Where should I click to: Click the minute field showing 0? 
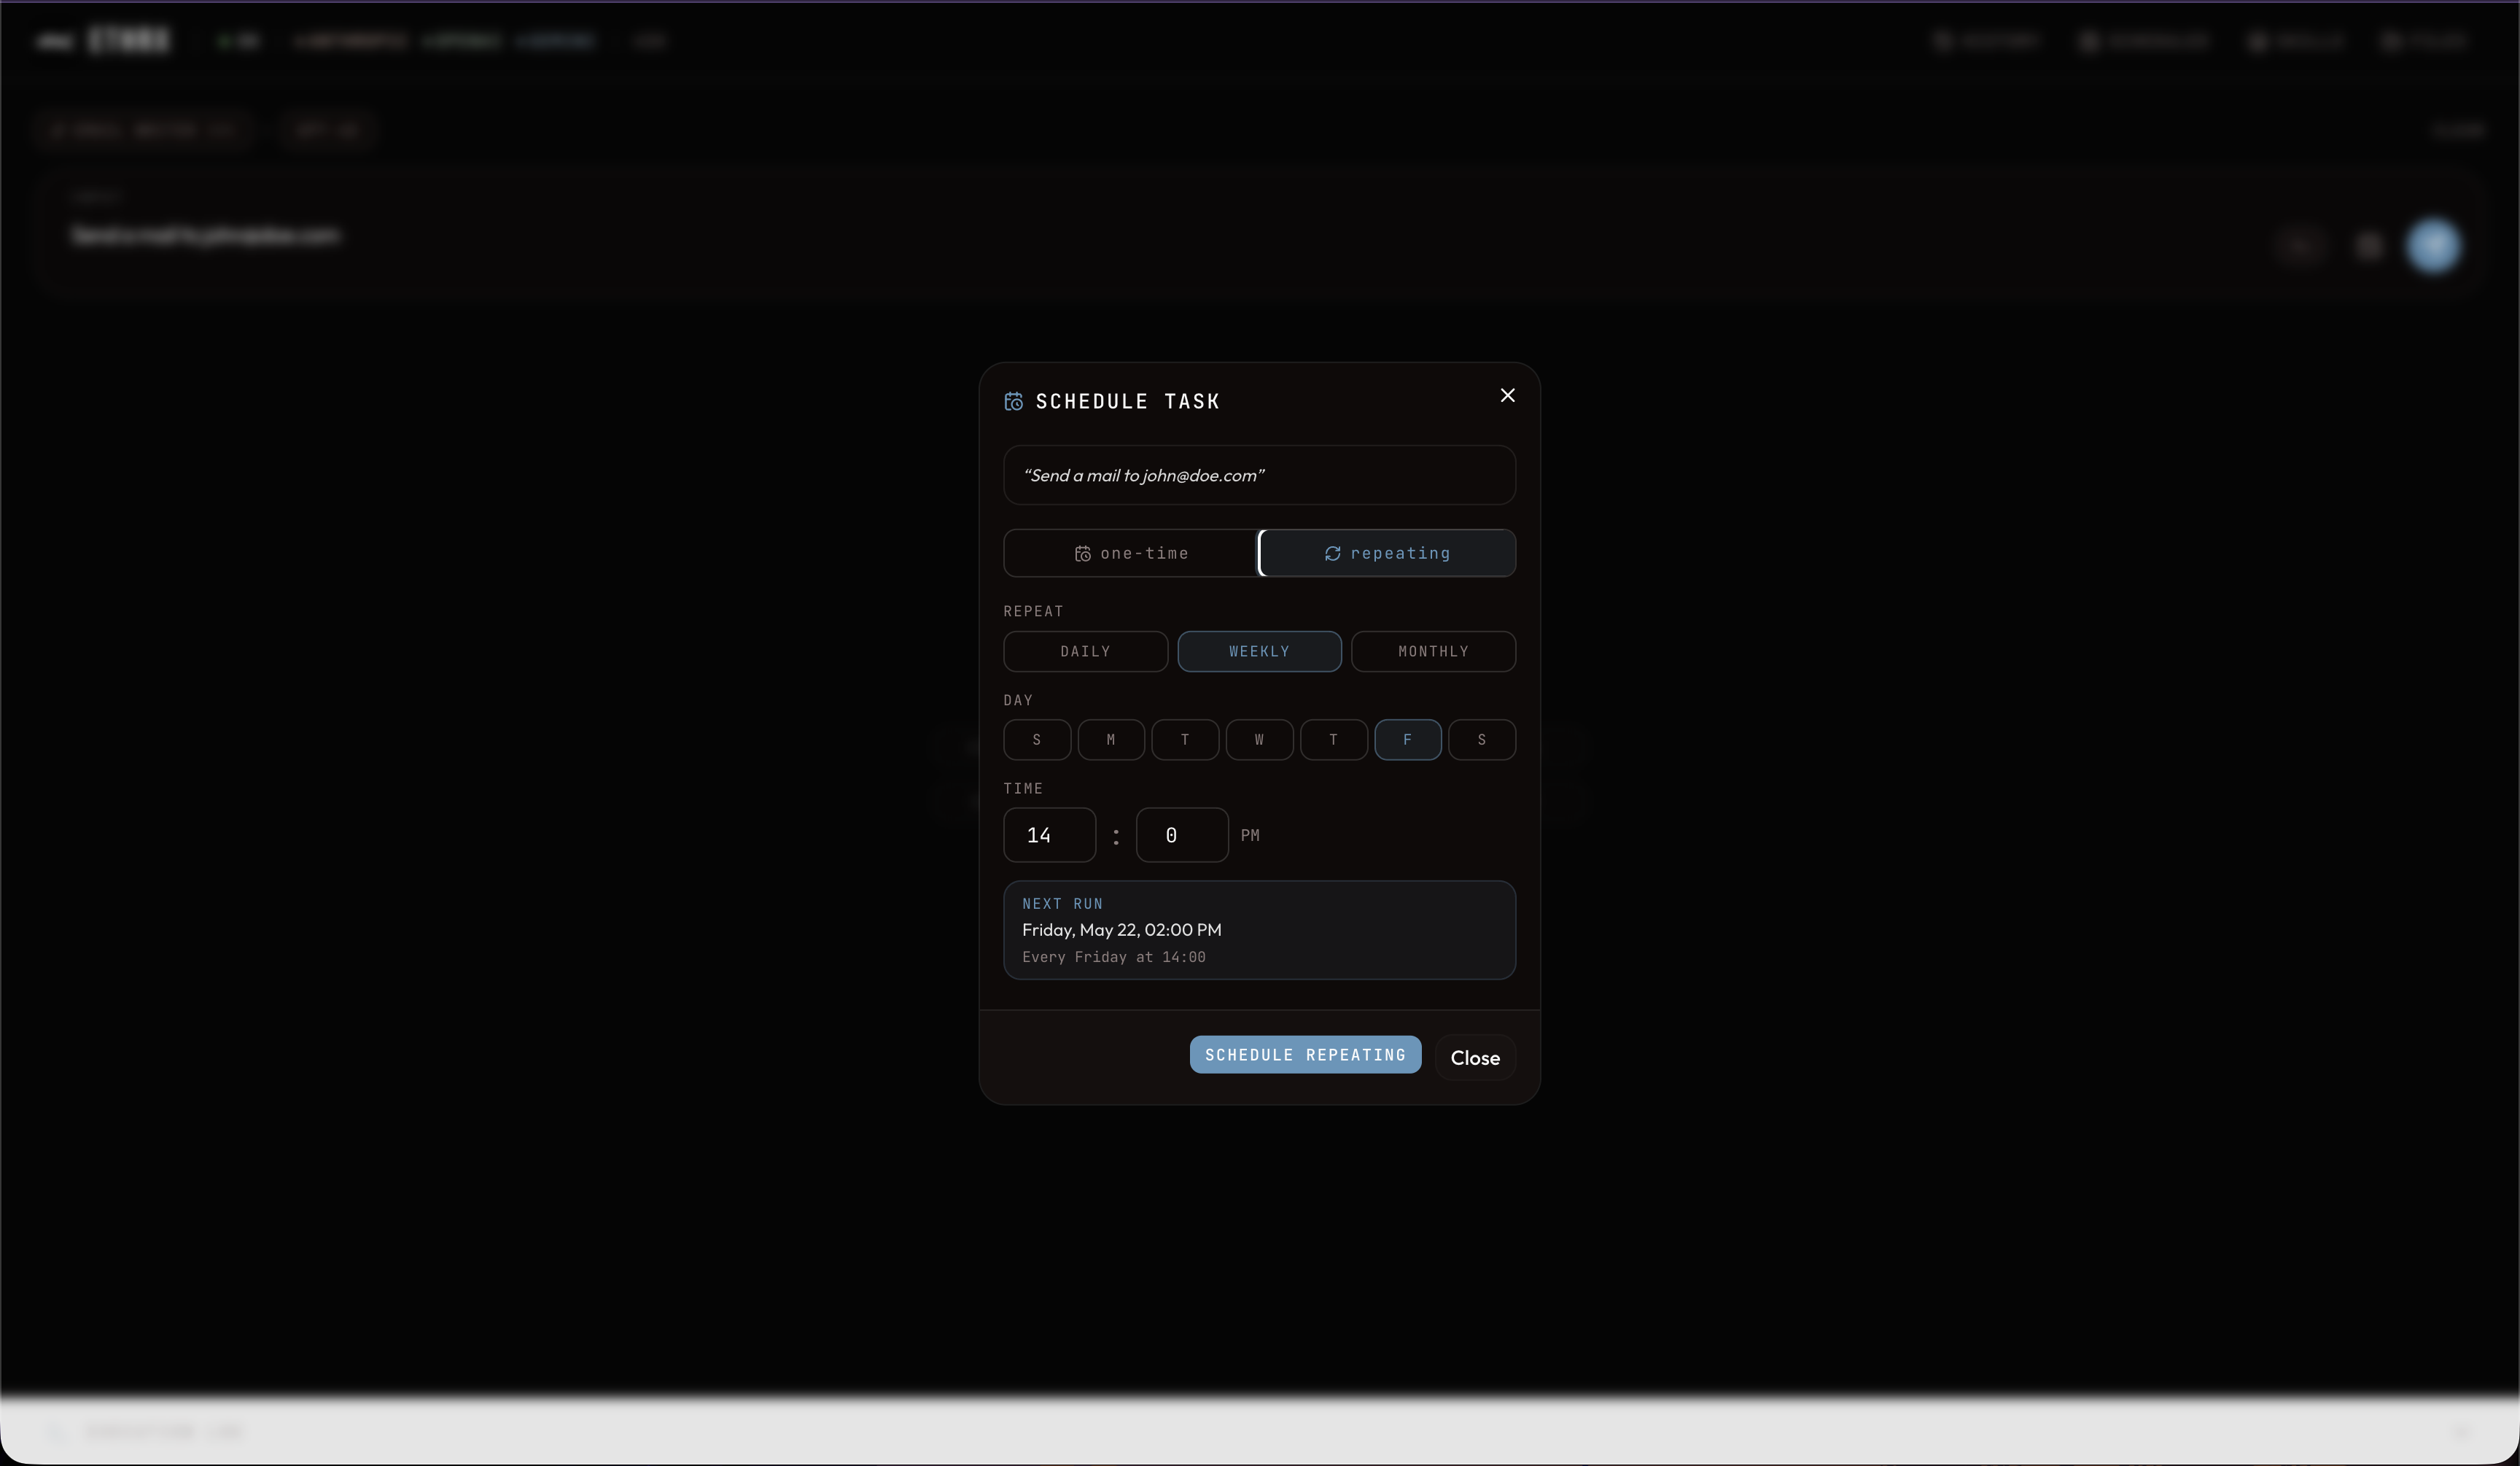click(1182, 835)
